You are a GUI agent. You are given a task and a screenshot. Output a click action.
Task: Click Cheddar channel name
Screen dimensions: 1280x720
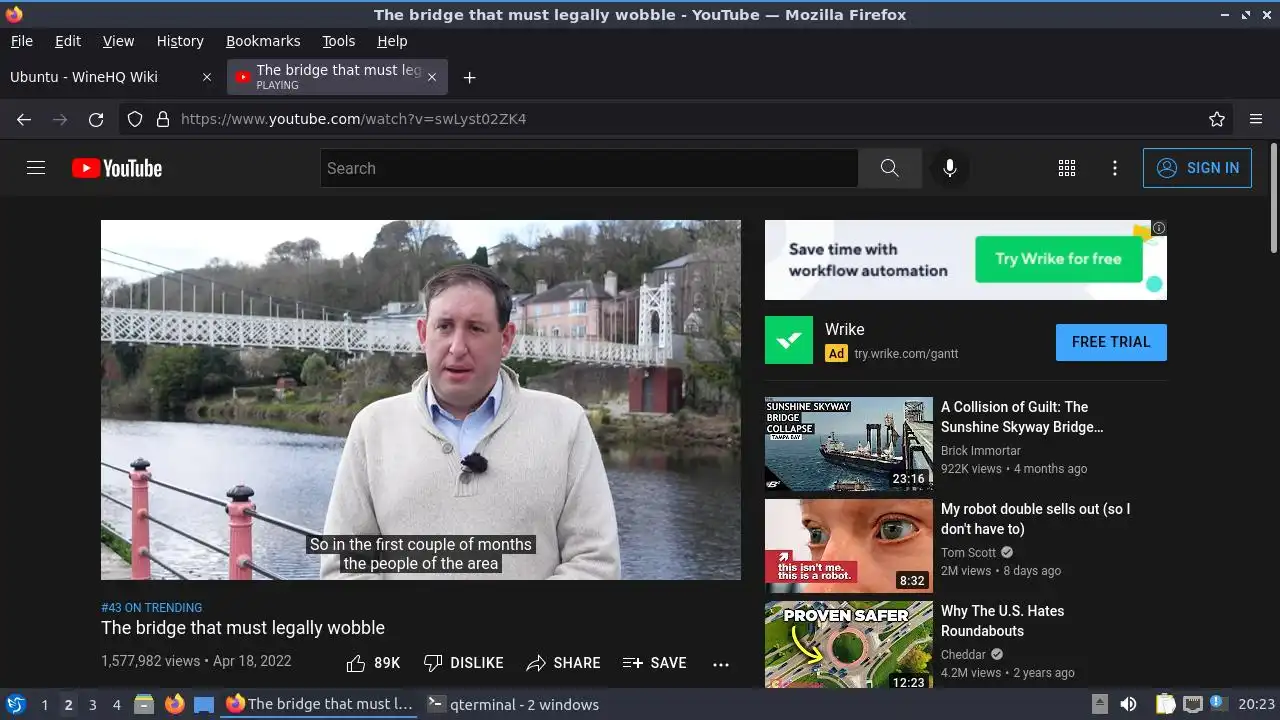pos(964,654)
